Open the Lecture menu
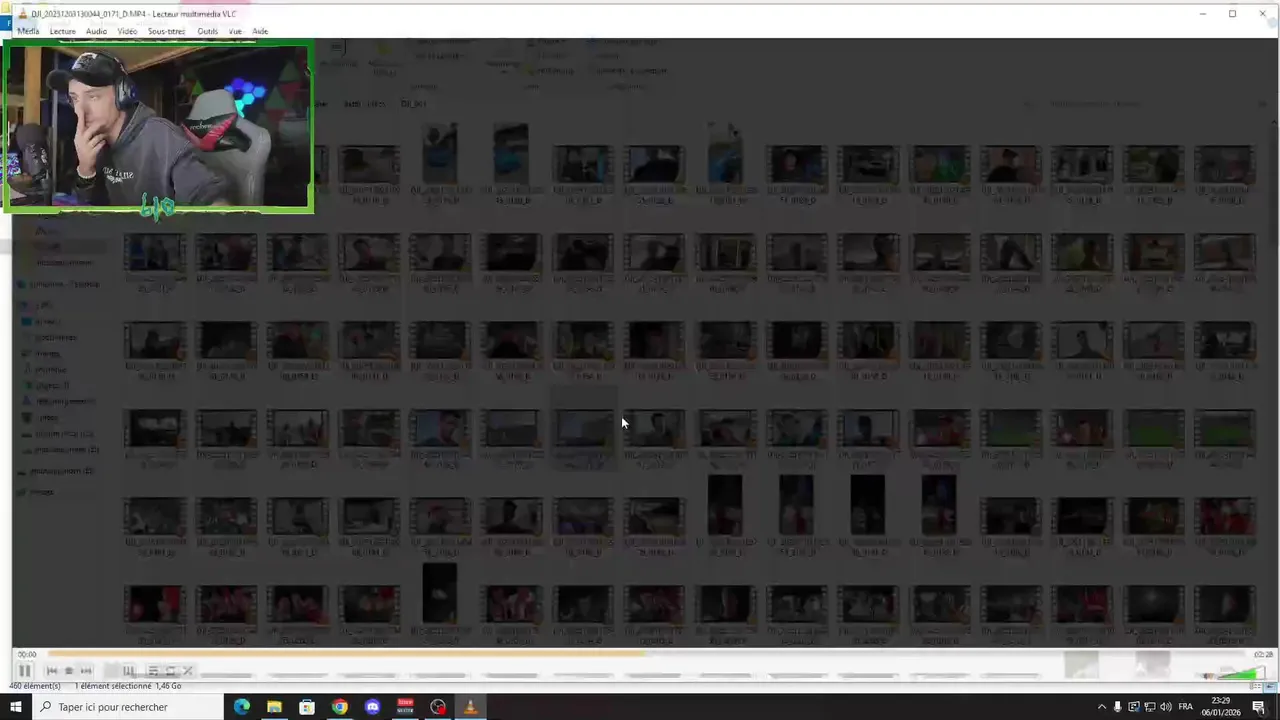This screenshot has height=720, width=1280. pyautogui.click(x=62, y=31)
